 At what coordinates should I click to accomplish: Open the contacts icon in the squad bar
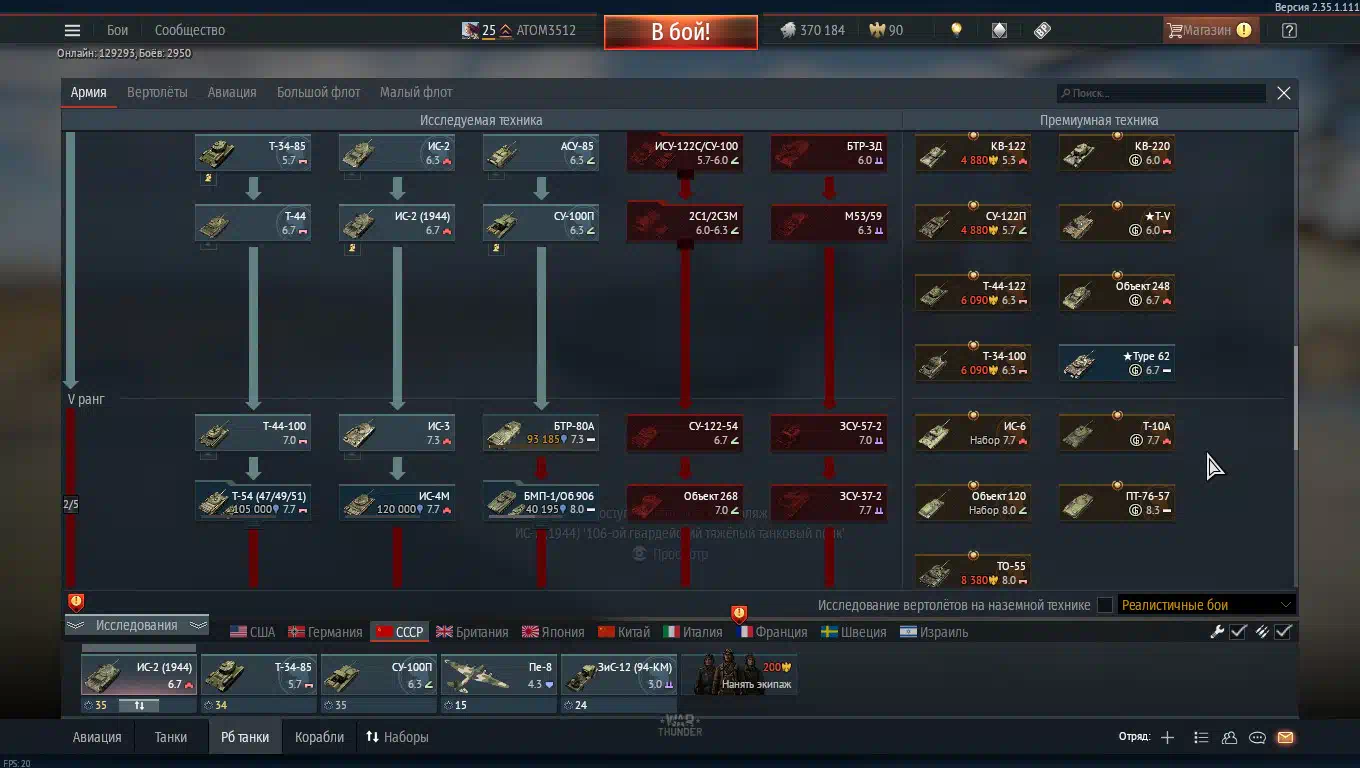click(x=1229, y=737)
